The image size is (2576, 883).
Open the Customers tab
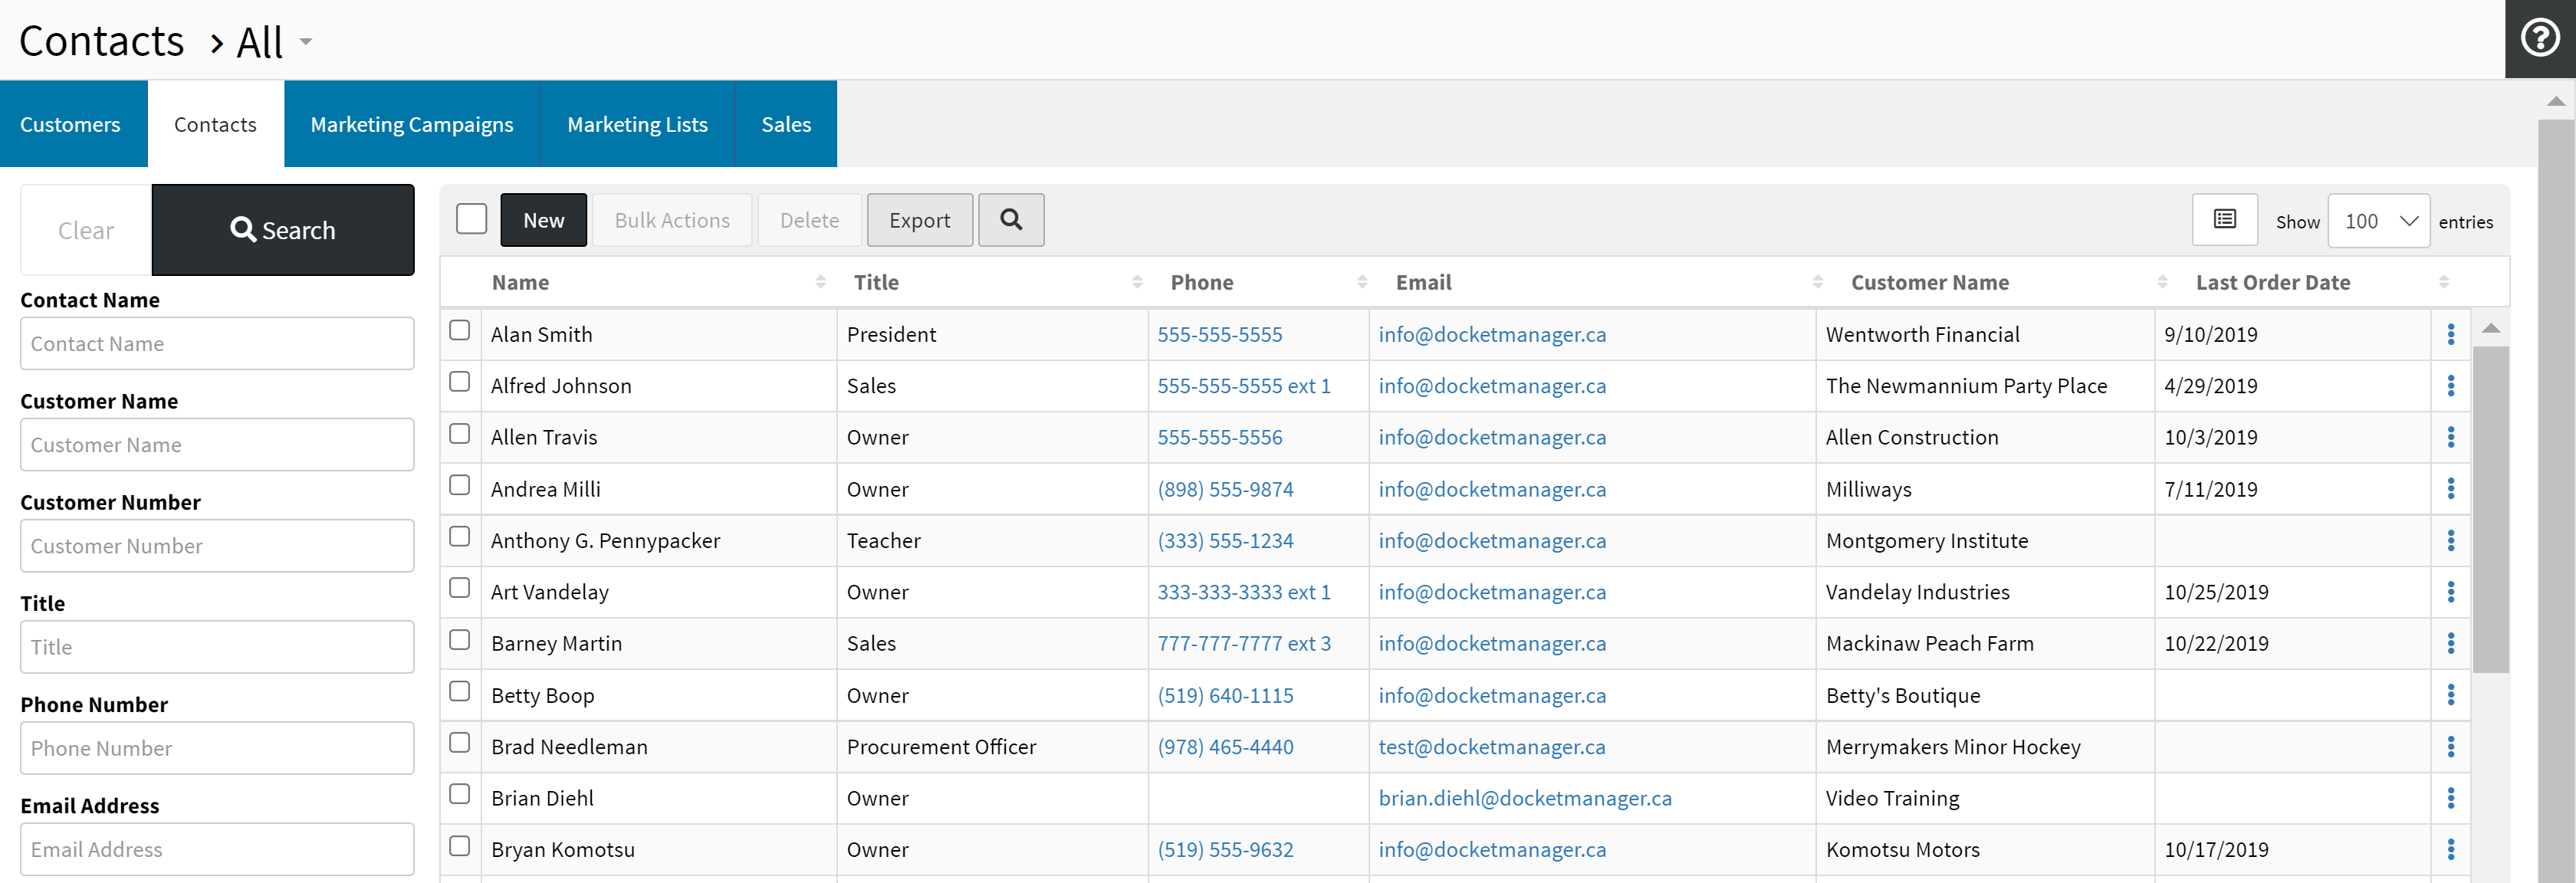tap(70, 124)
